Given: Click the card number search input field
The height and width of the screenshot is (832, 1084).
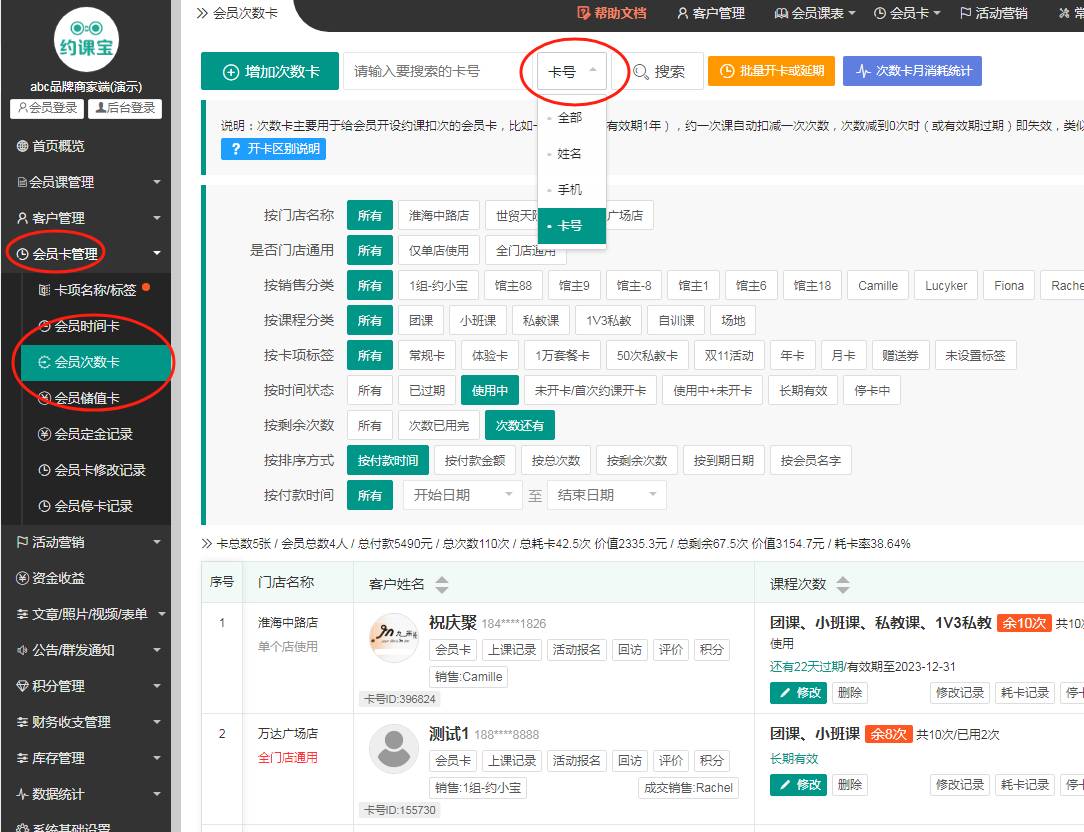Looking at the screenshot, I should 438,71.
